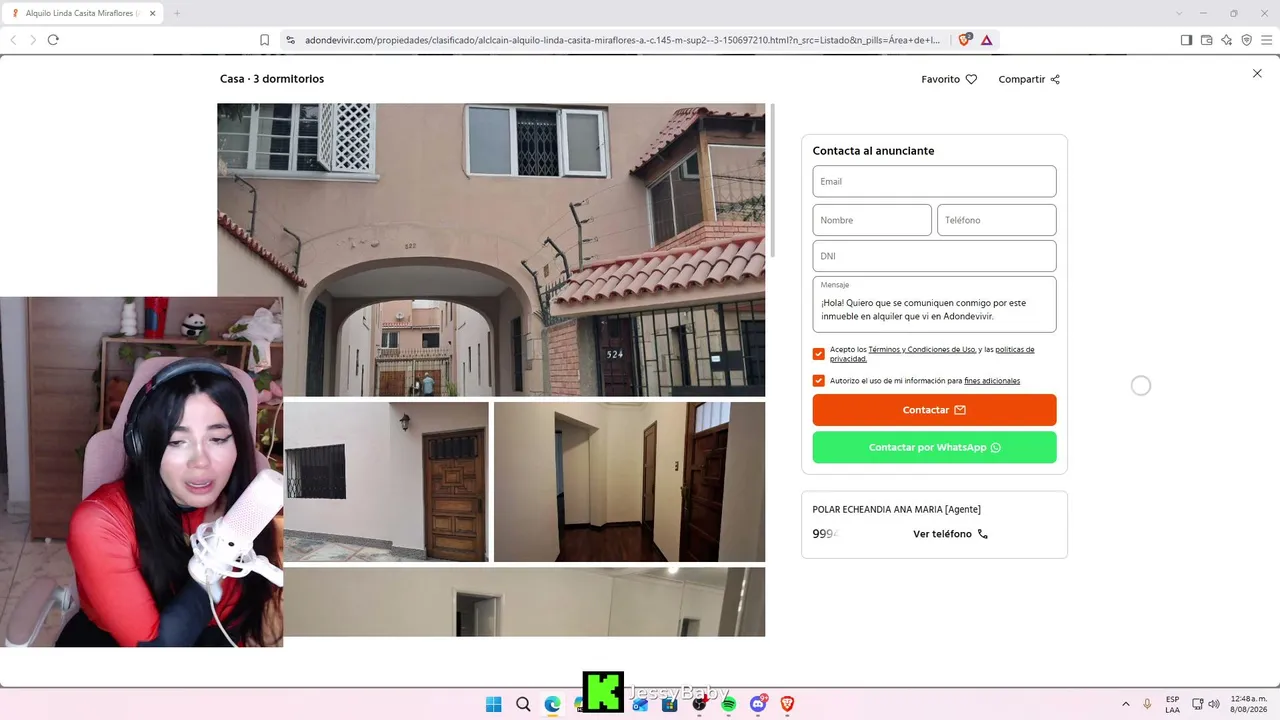Click the browser Back arrow

(13, 40)
